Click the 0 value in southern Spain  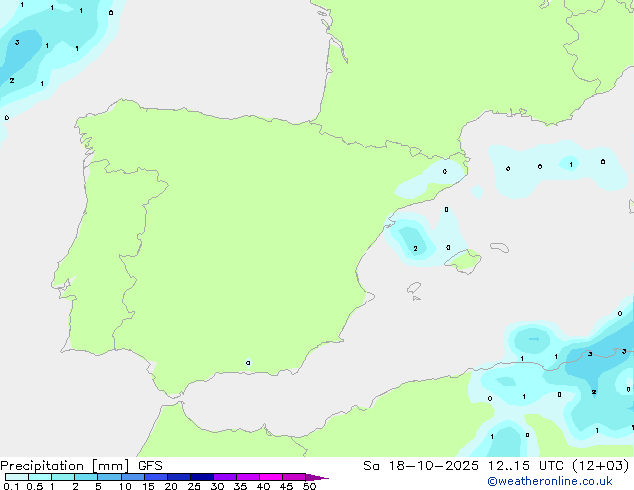tap(248, 363)
